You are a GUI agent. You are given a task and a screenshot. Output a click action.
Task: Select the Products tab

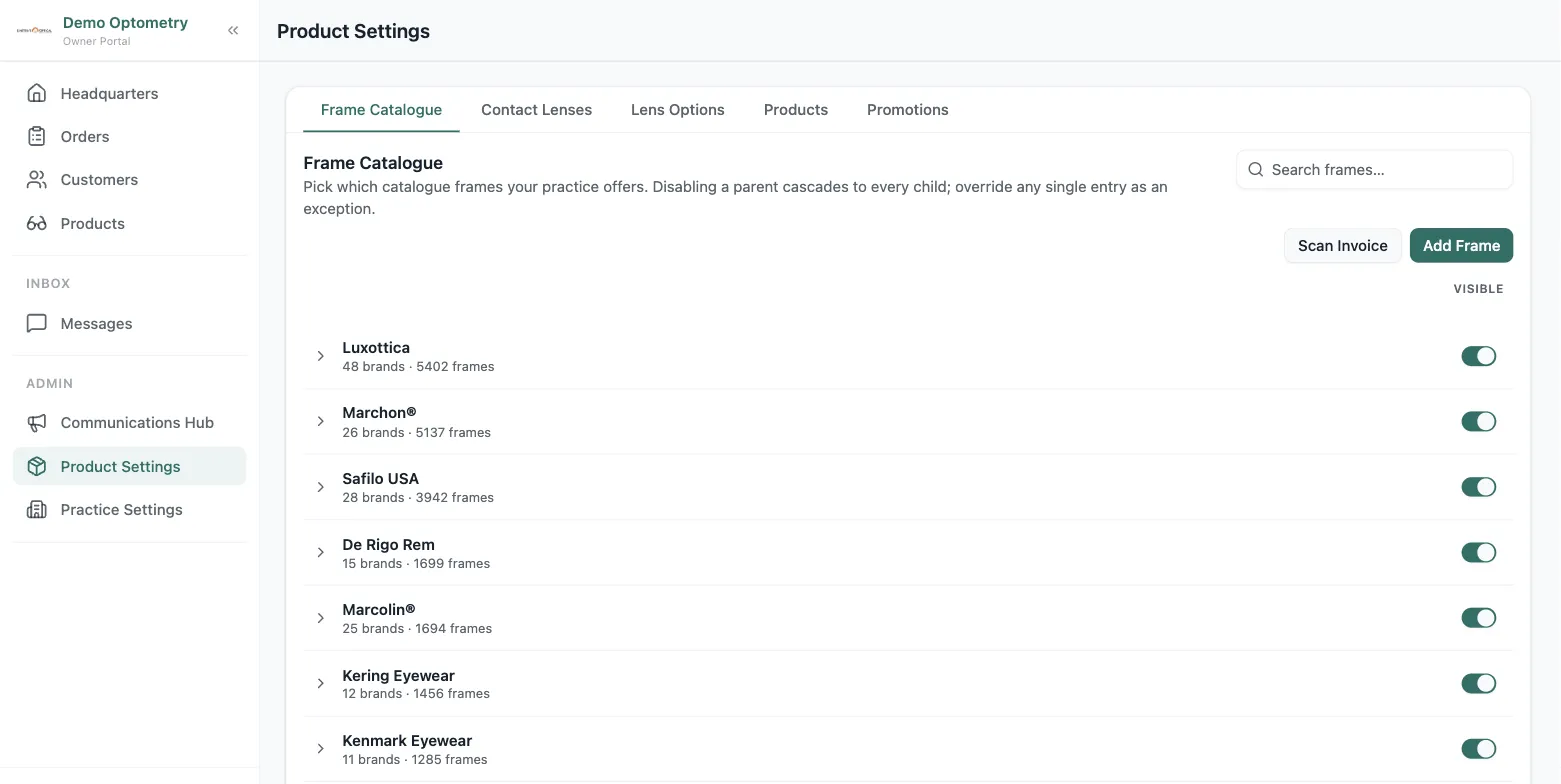point(796,110)
